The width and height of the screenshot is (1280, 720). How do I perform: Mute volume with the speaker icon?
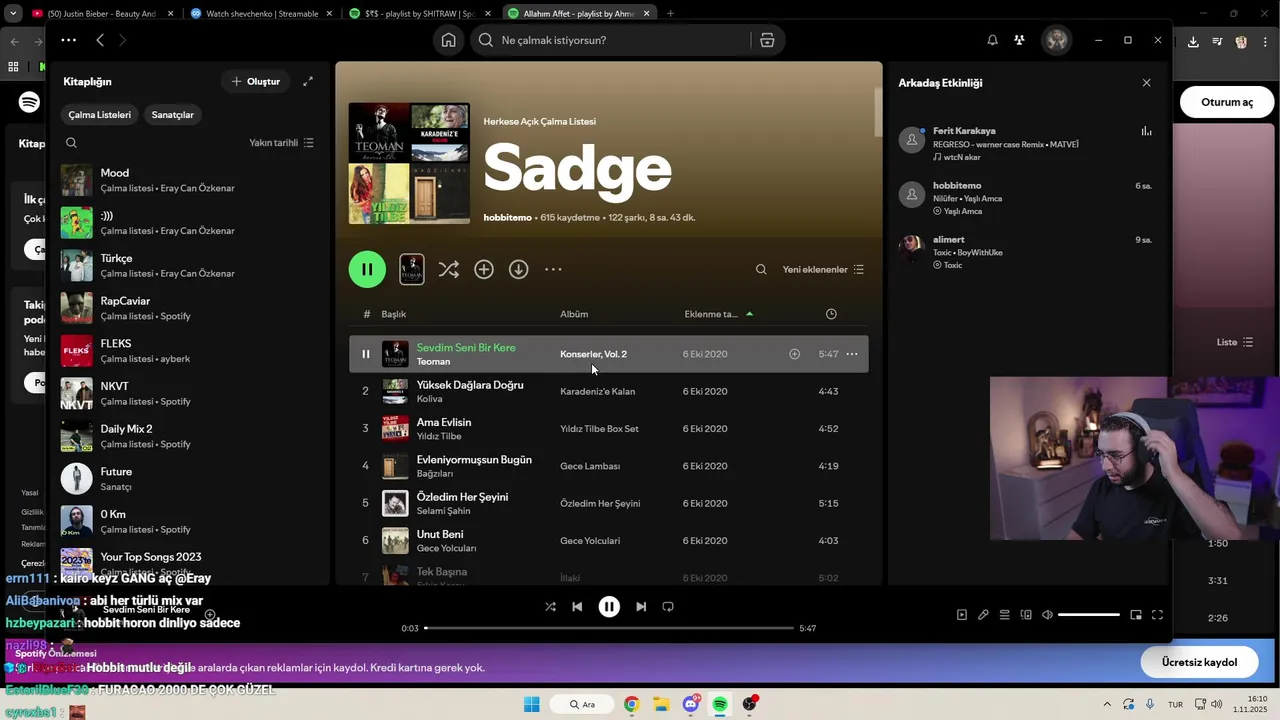[x=1047, y=615]
